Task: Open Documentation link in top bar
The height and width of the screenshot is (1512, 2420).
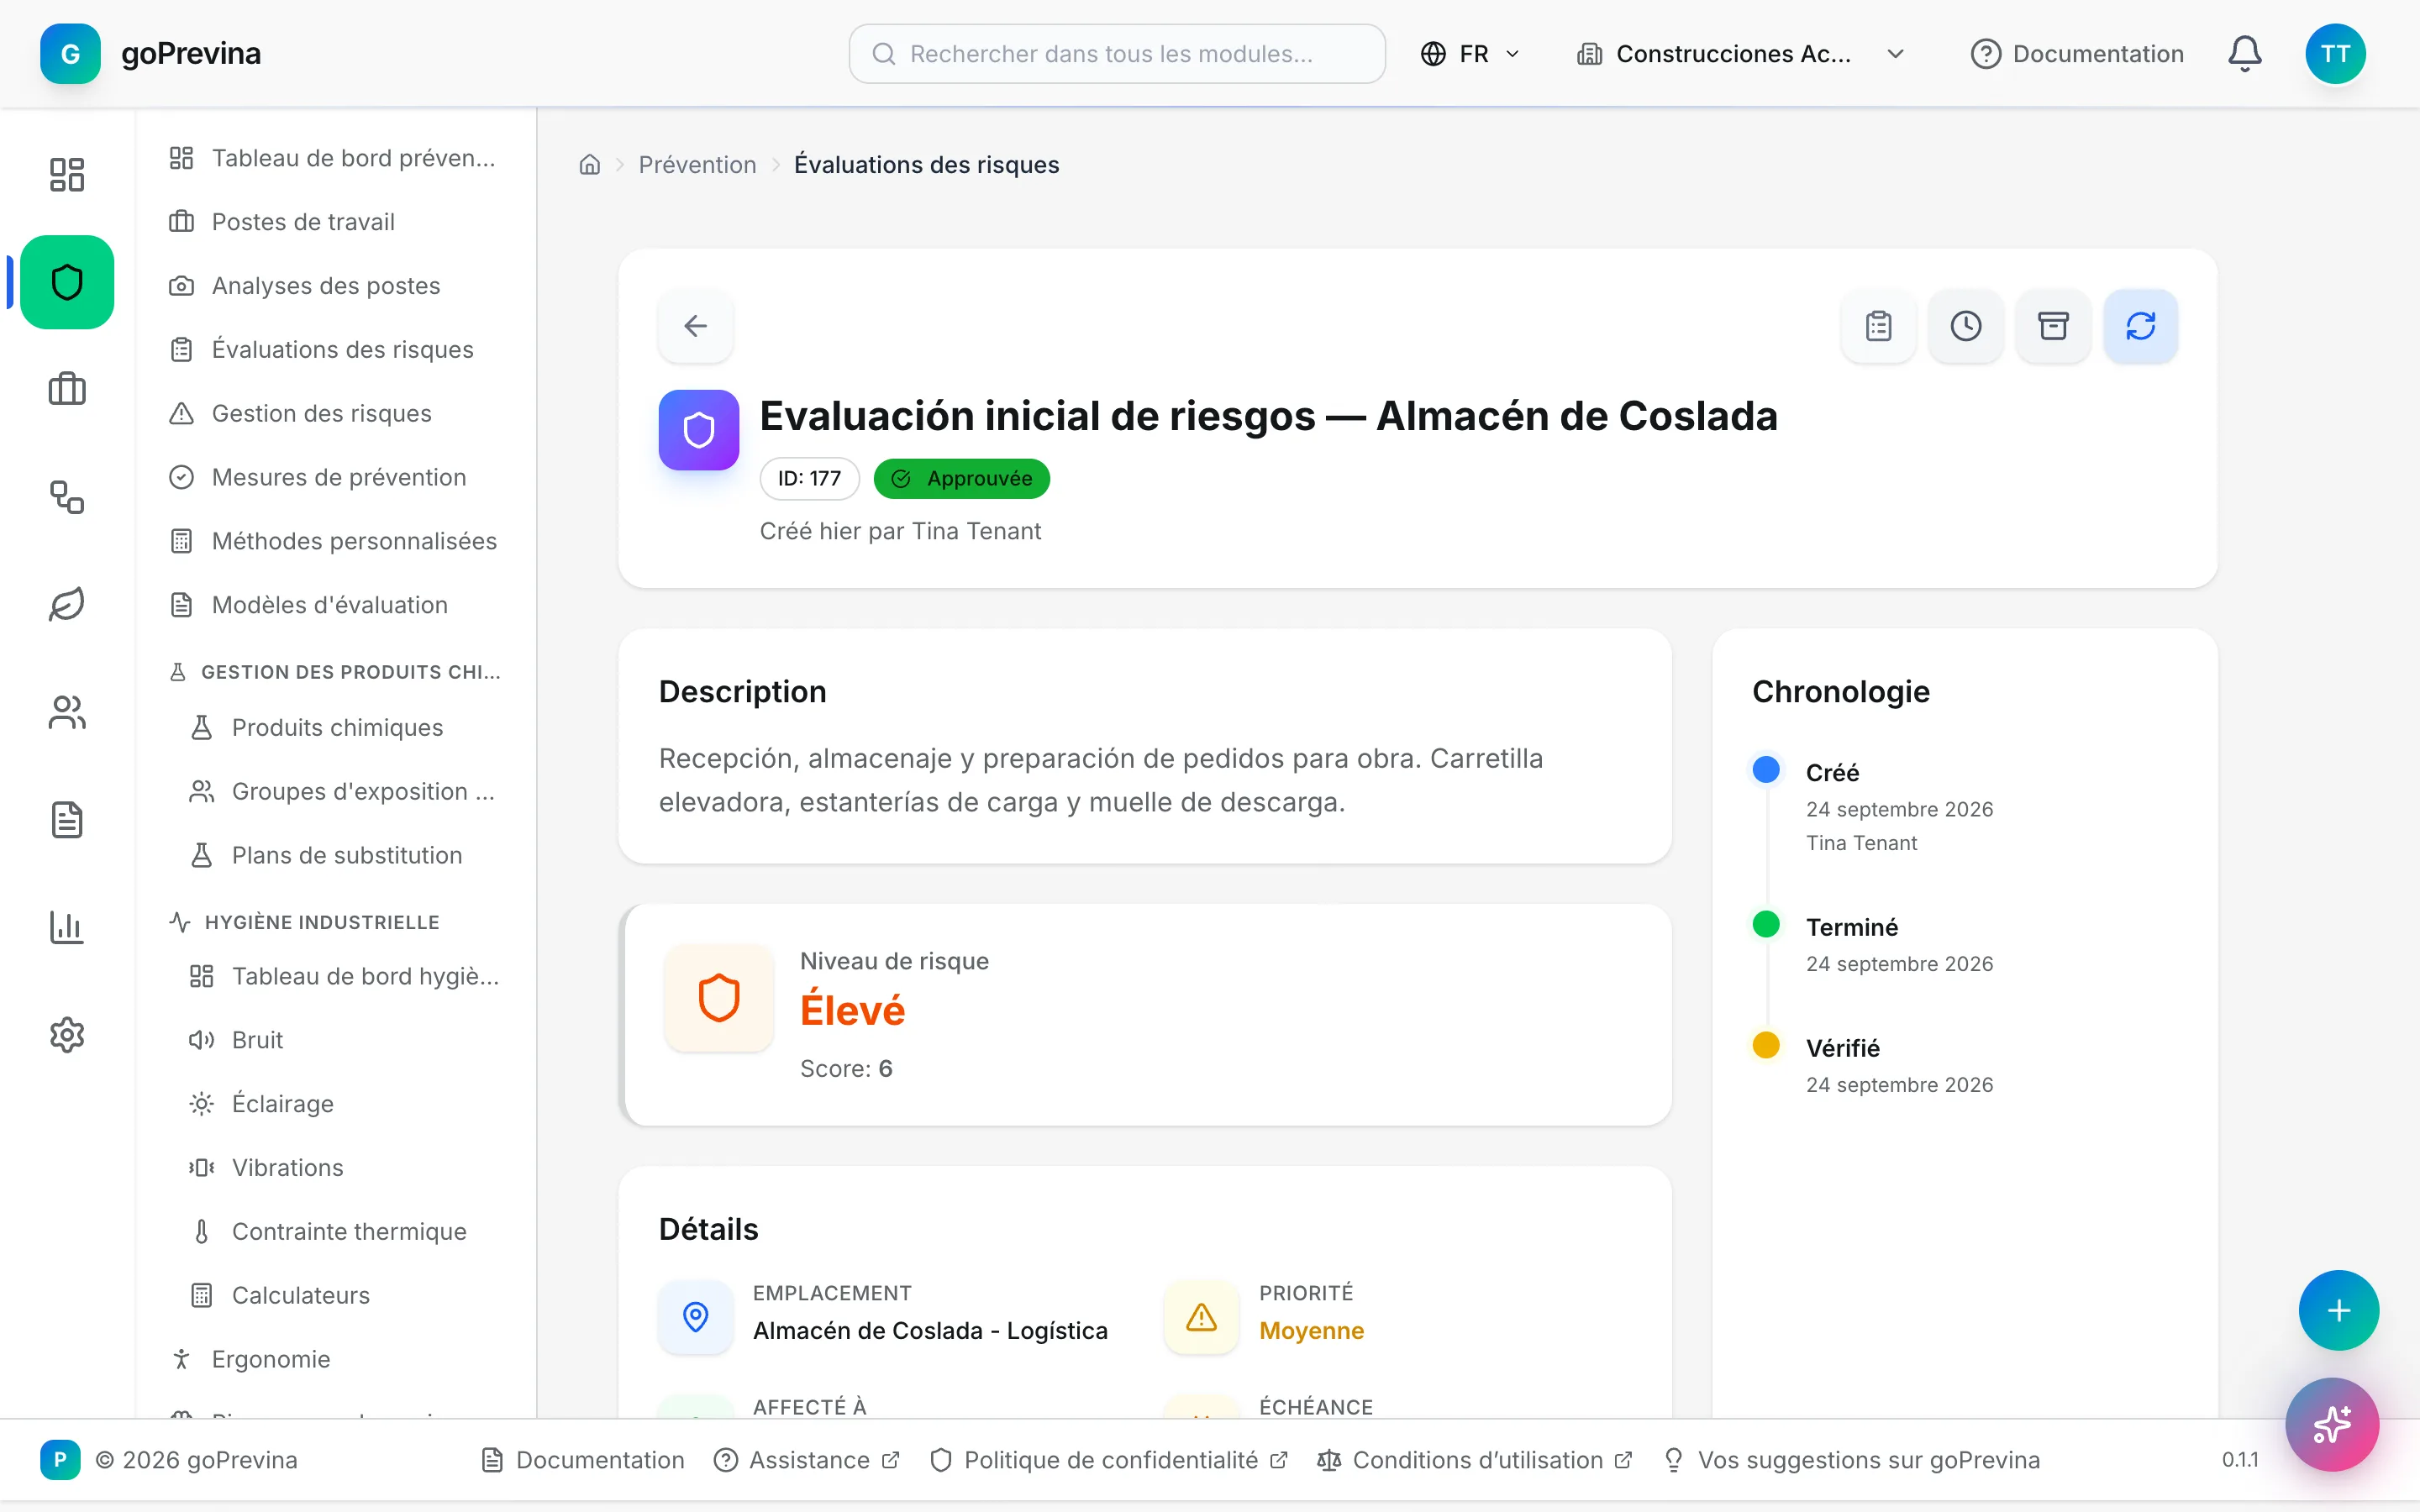Action: point(2077,54)
